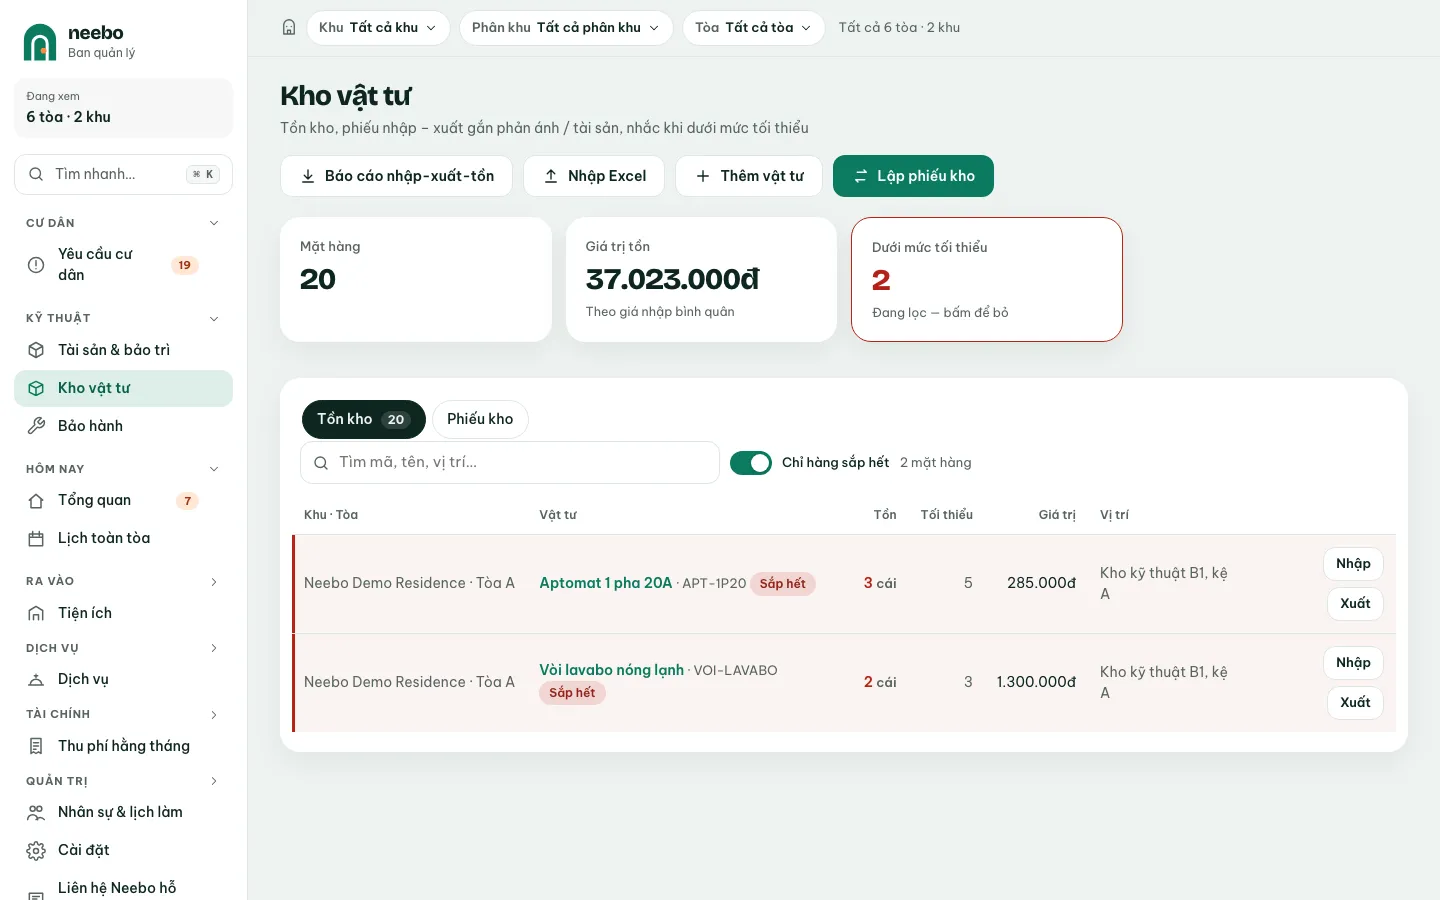Focus the Tìm mã, tên, vị trí search field

pyautogui.click(x=510, y=463)
